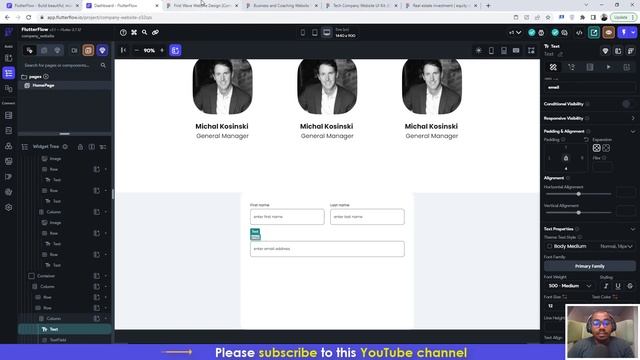Zoom out canvas with minus icon
Image resolution: width=640 pixels, height=360 pixels.
coord(137,50)
